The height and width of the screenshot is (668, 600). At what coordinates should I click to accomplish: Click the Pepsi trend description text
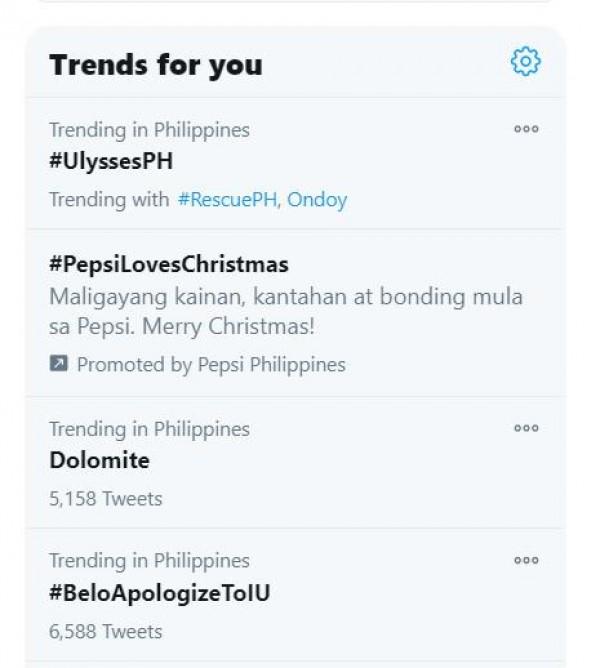coord(285,311)
